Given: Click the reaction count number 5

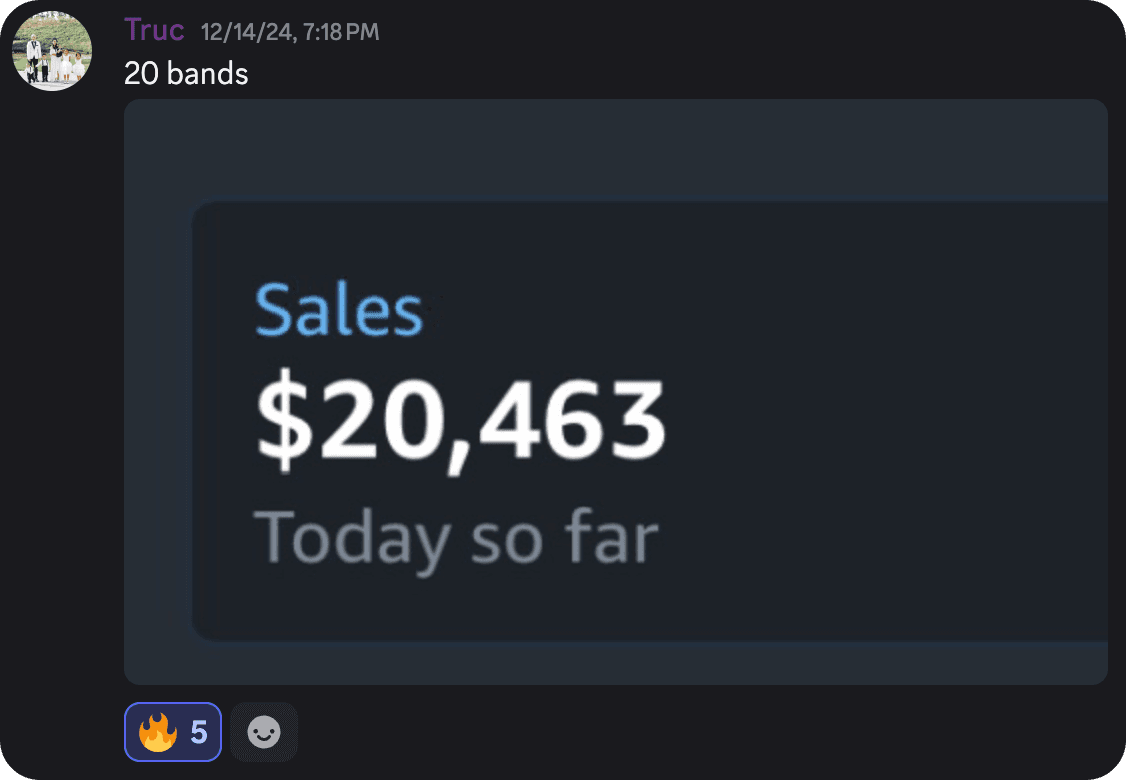Looking at the screenshot, I should [199, 733].
